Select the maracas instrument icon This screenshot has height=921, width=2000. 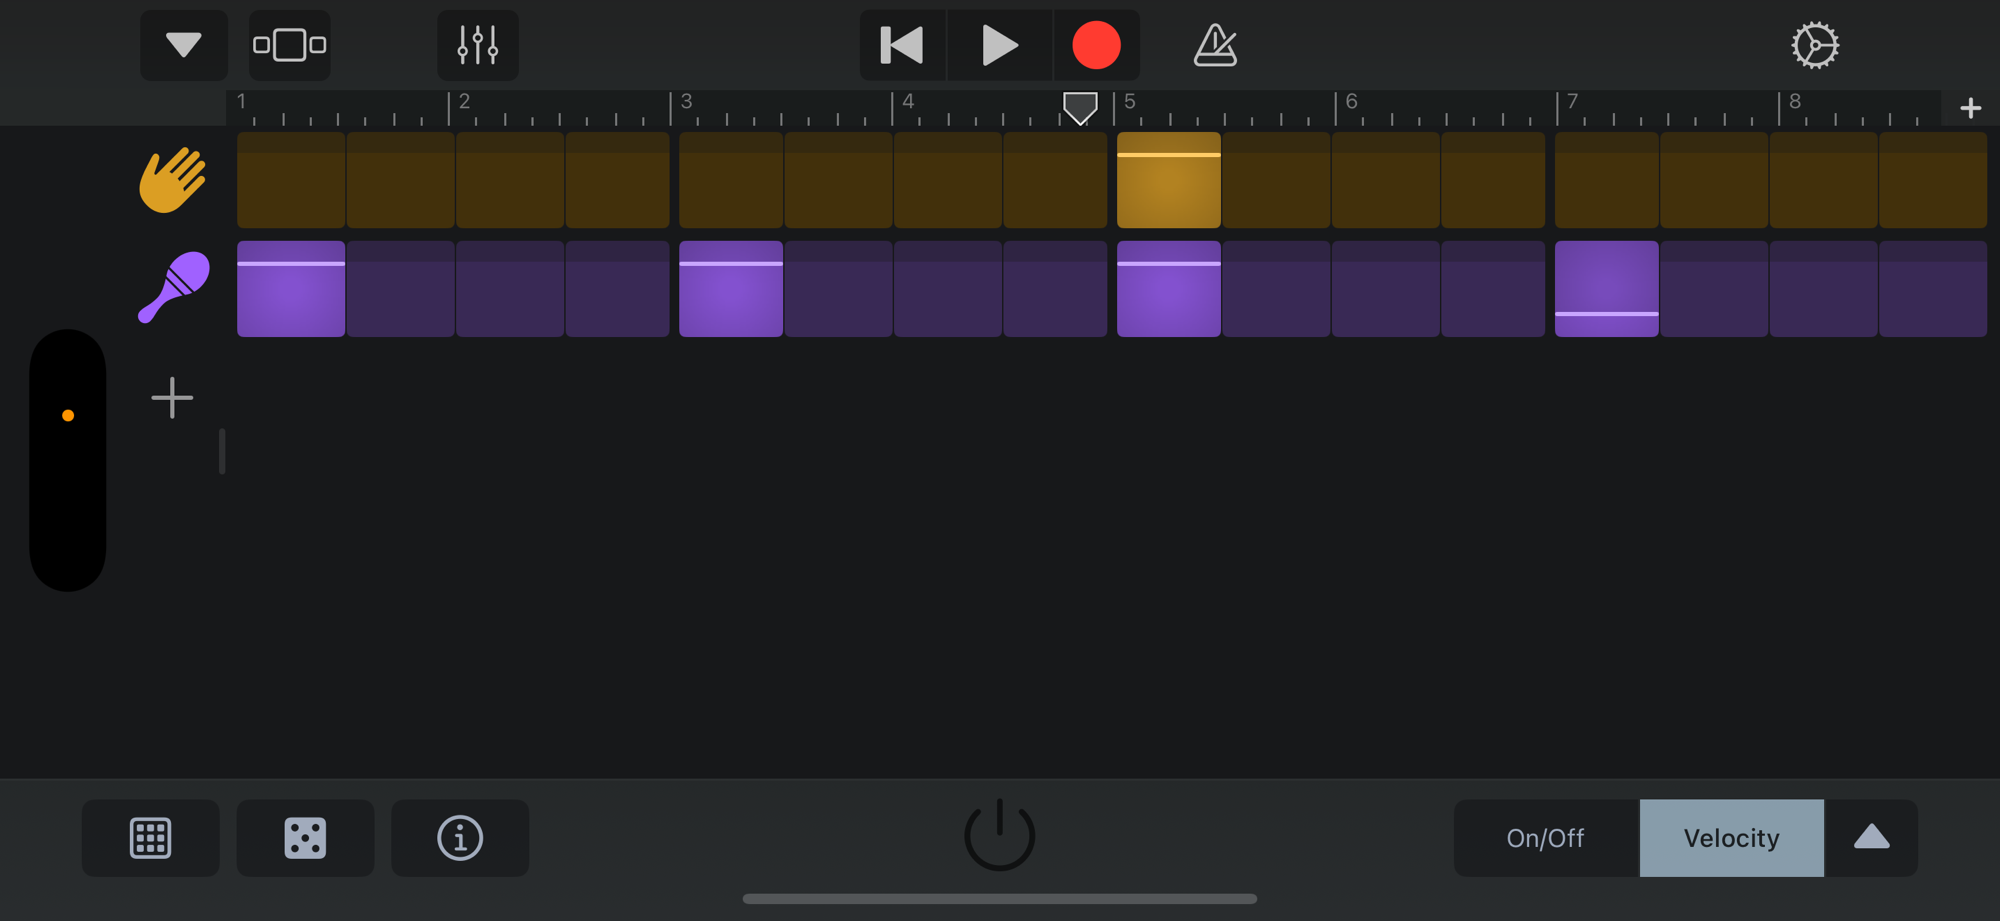172,288
